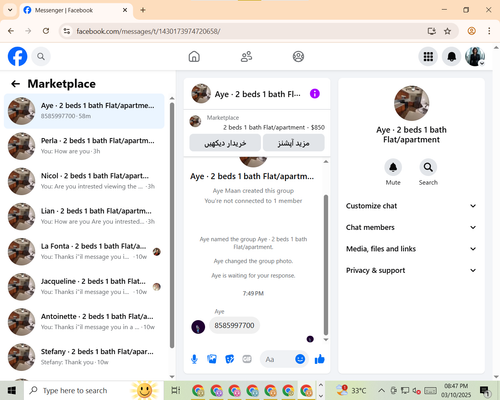The height and width of the screenshot is (400, 500).
Task: Select the Messenger | Facebook tab
Action: click(76, 10)
